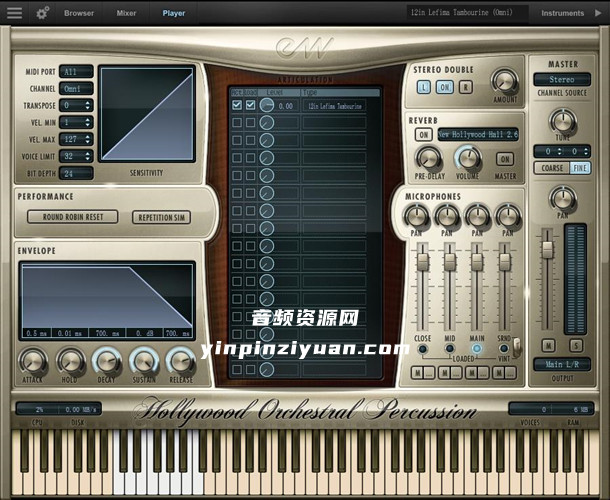
Task: Click the Main microphone Pan knob
Action: [478, 216]
